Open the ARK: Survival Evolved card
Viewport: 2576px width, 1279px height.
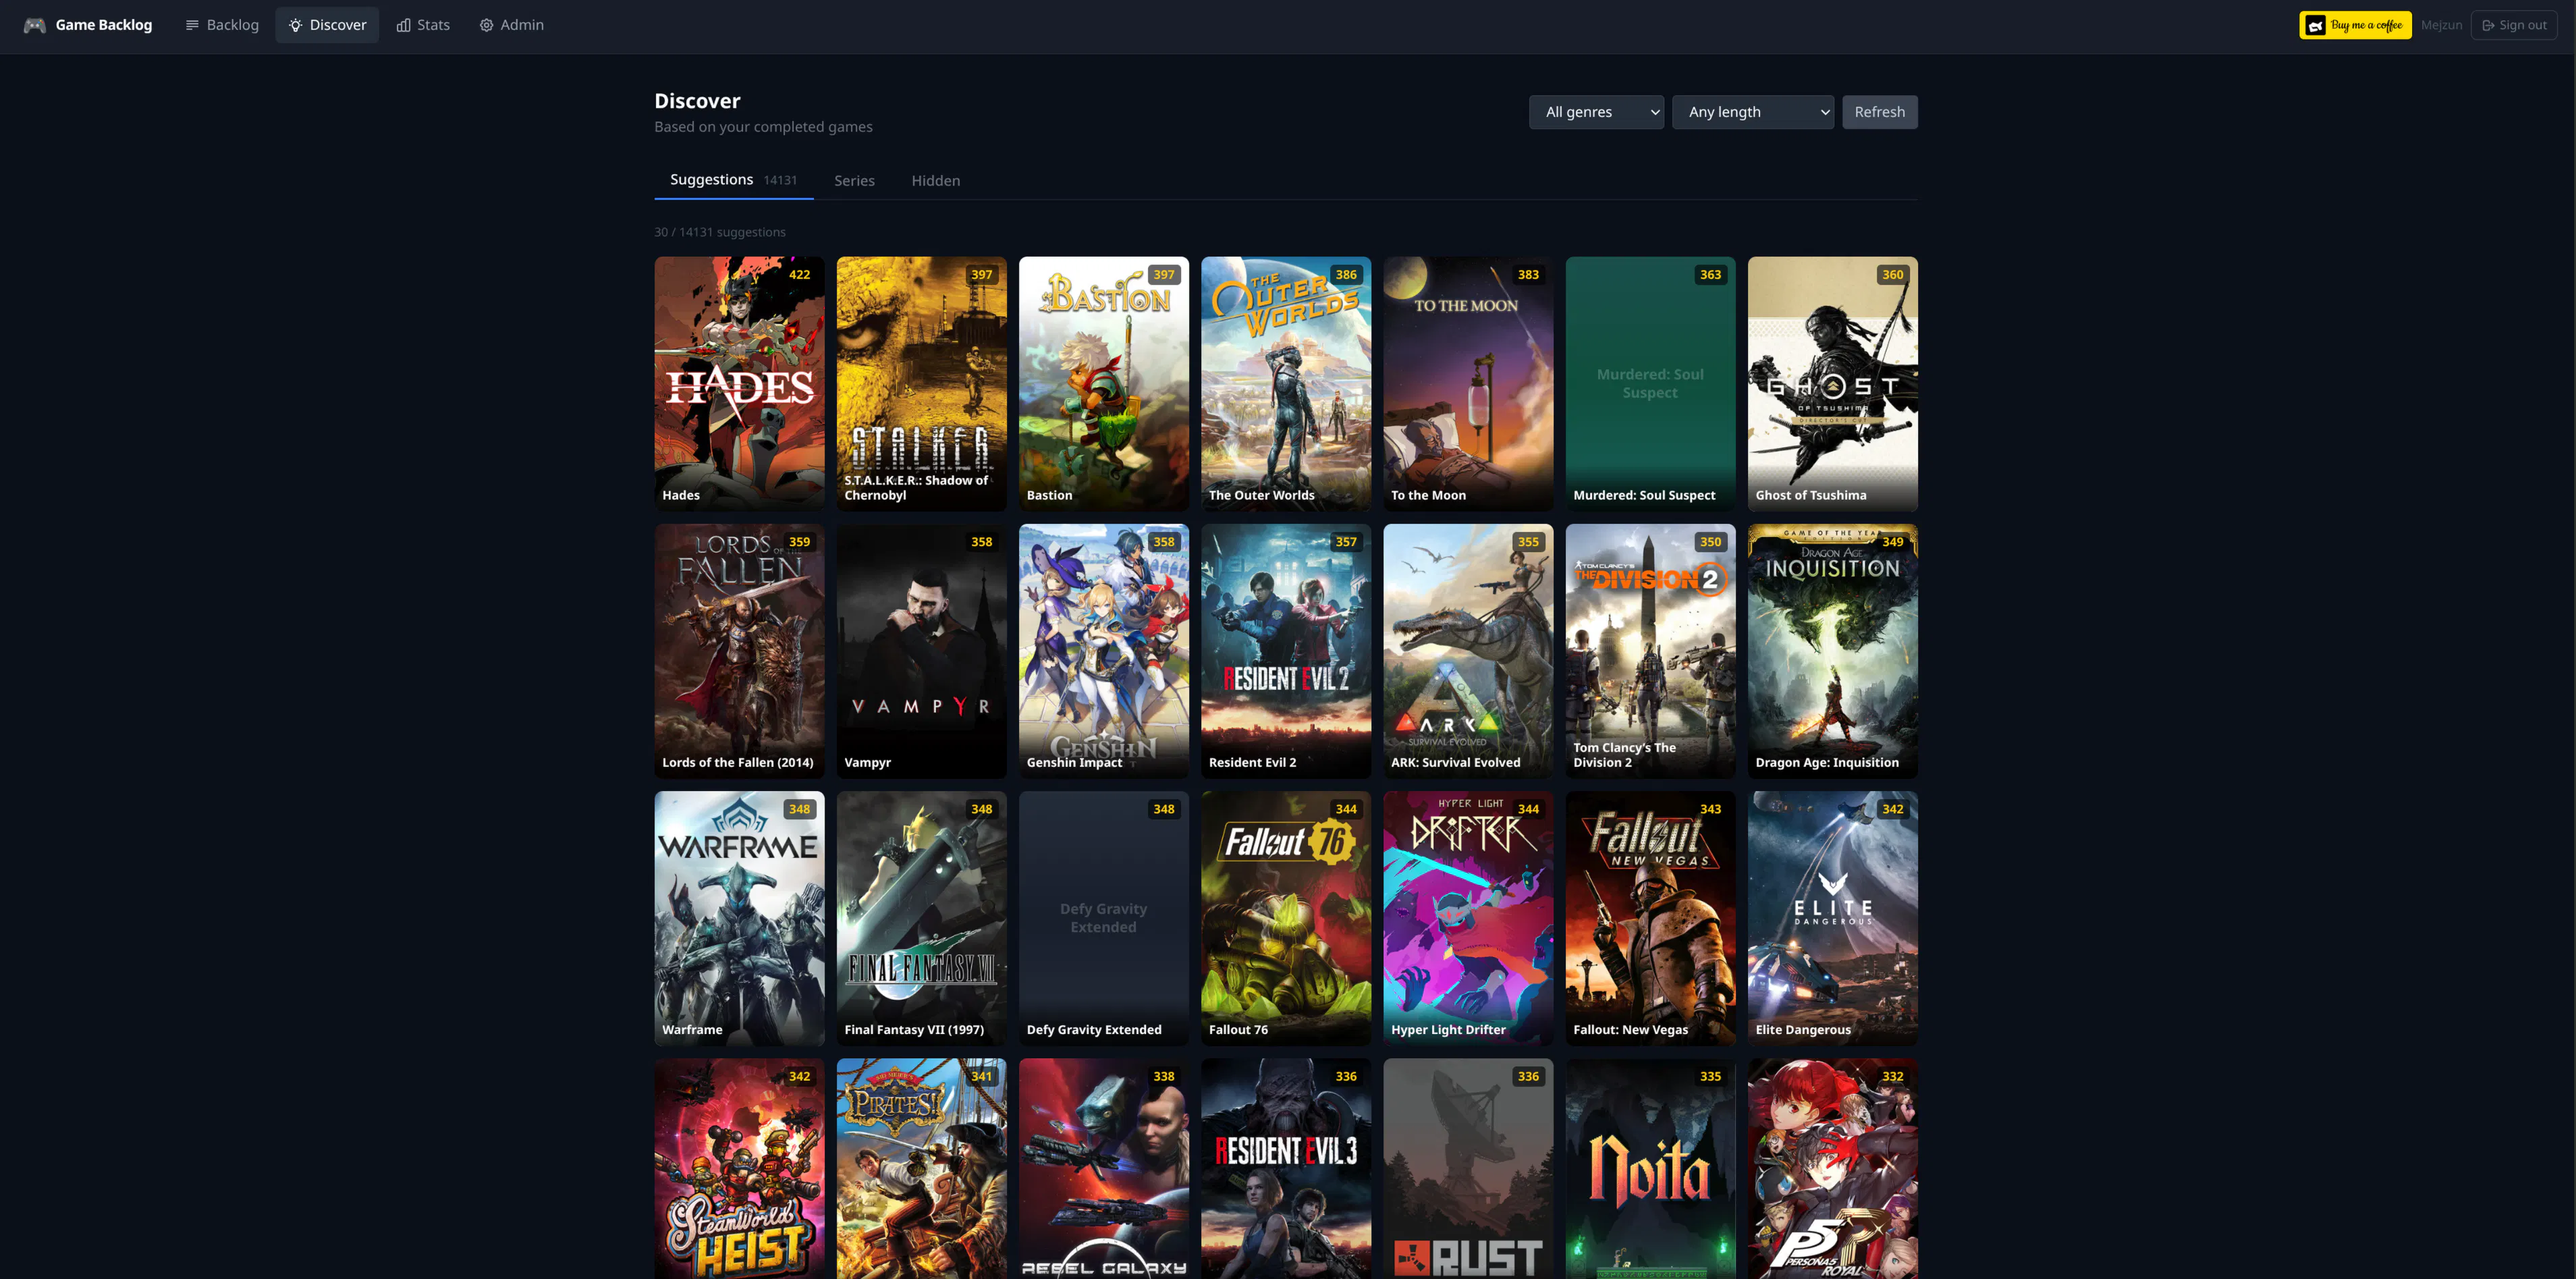[1468, 651]
